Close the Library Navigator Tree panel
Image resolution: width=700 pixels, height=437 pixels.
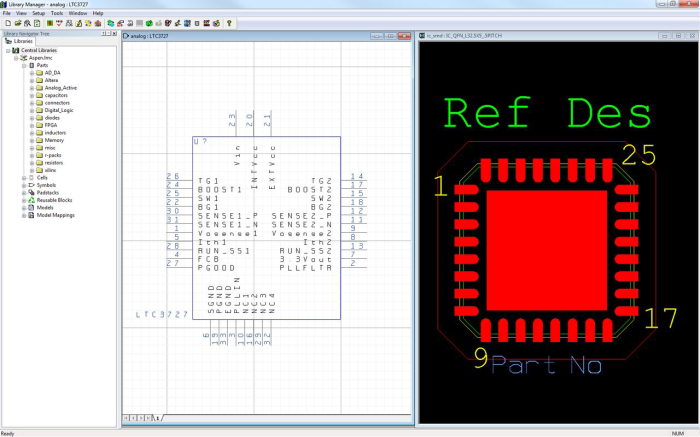[114, 33]
